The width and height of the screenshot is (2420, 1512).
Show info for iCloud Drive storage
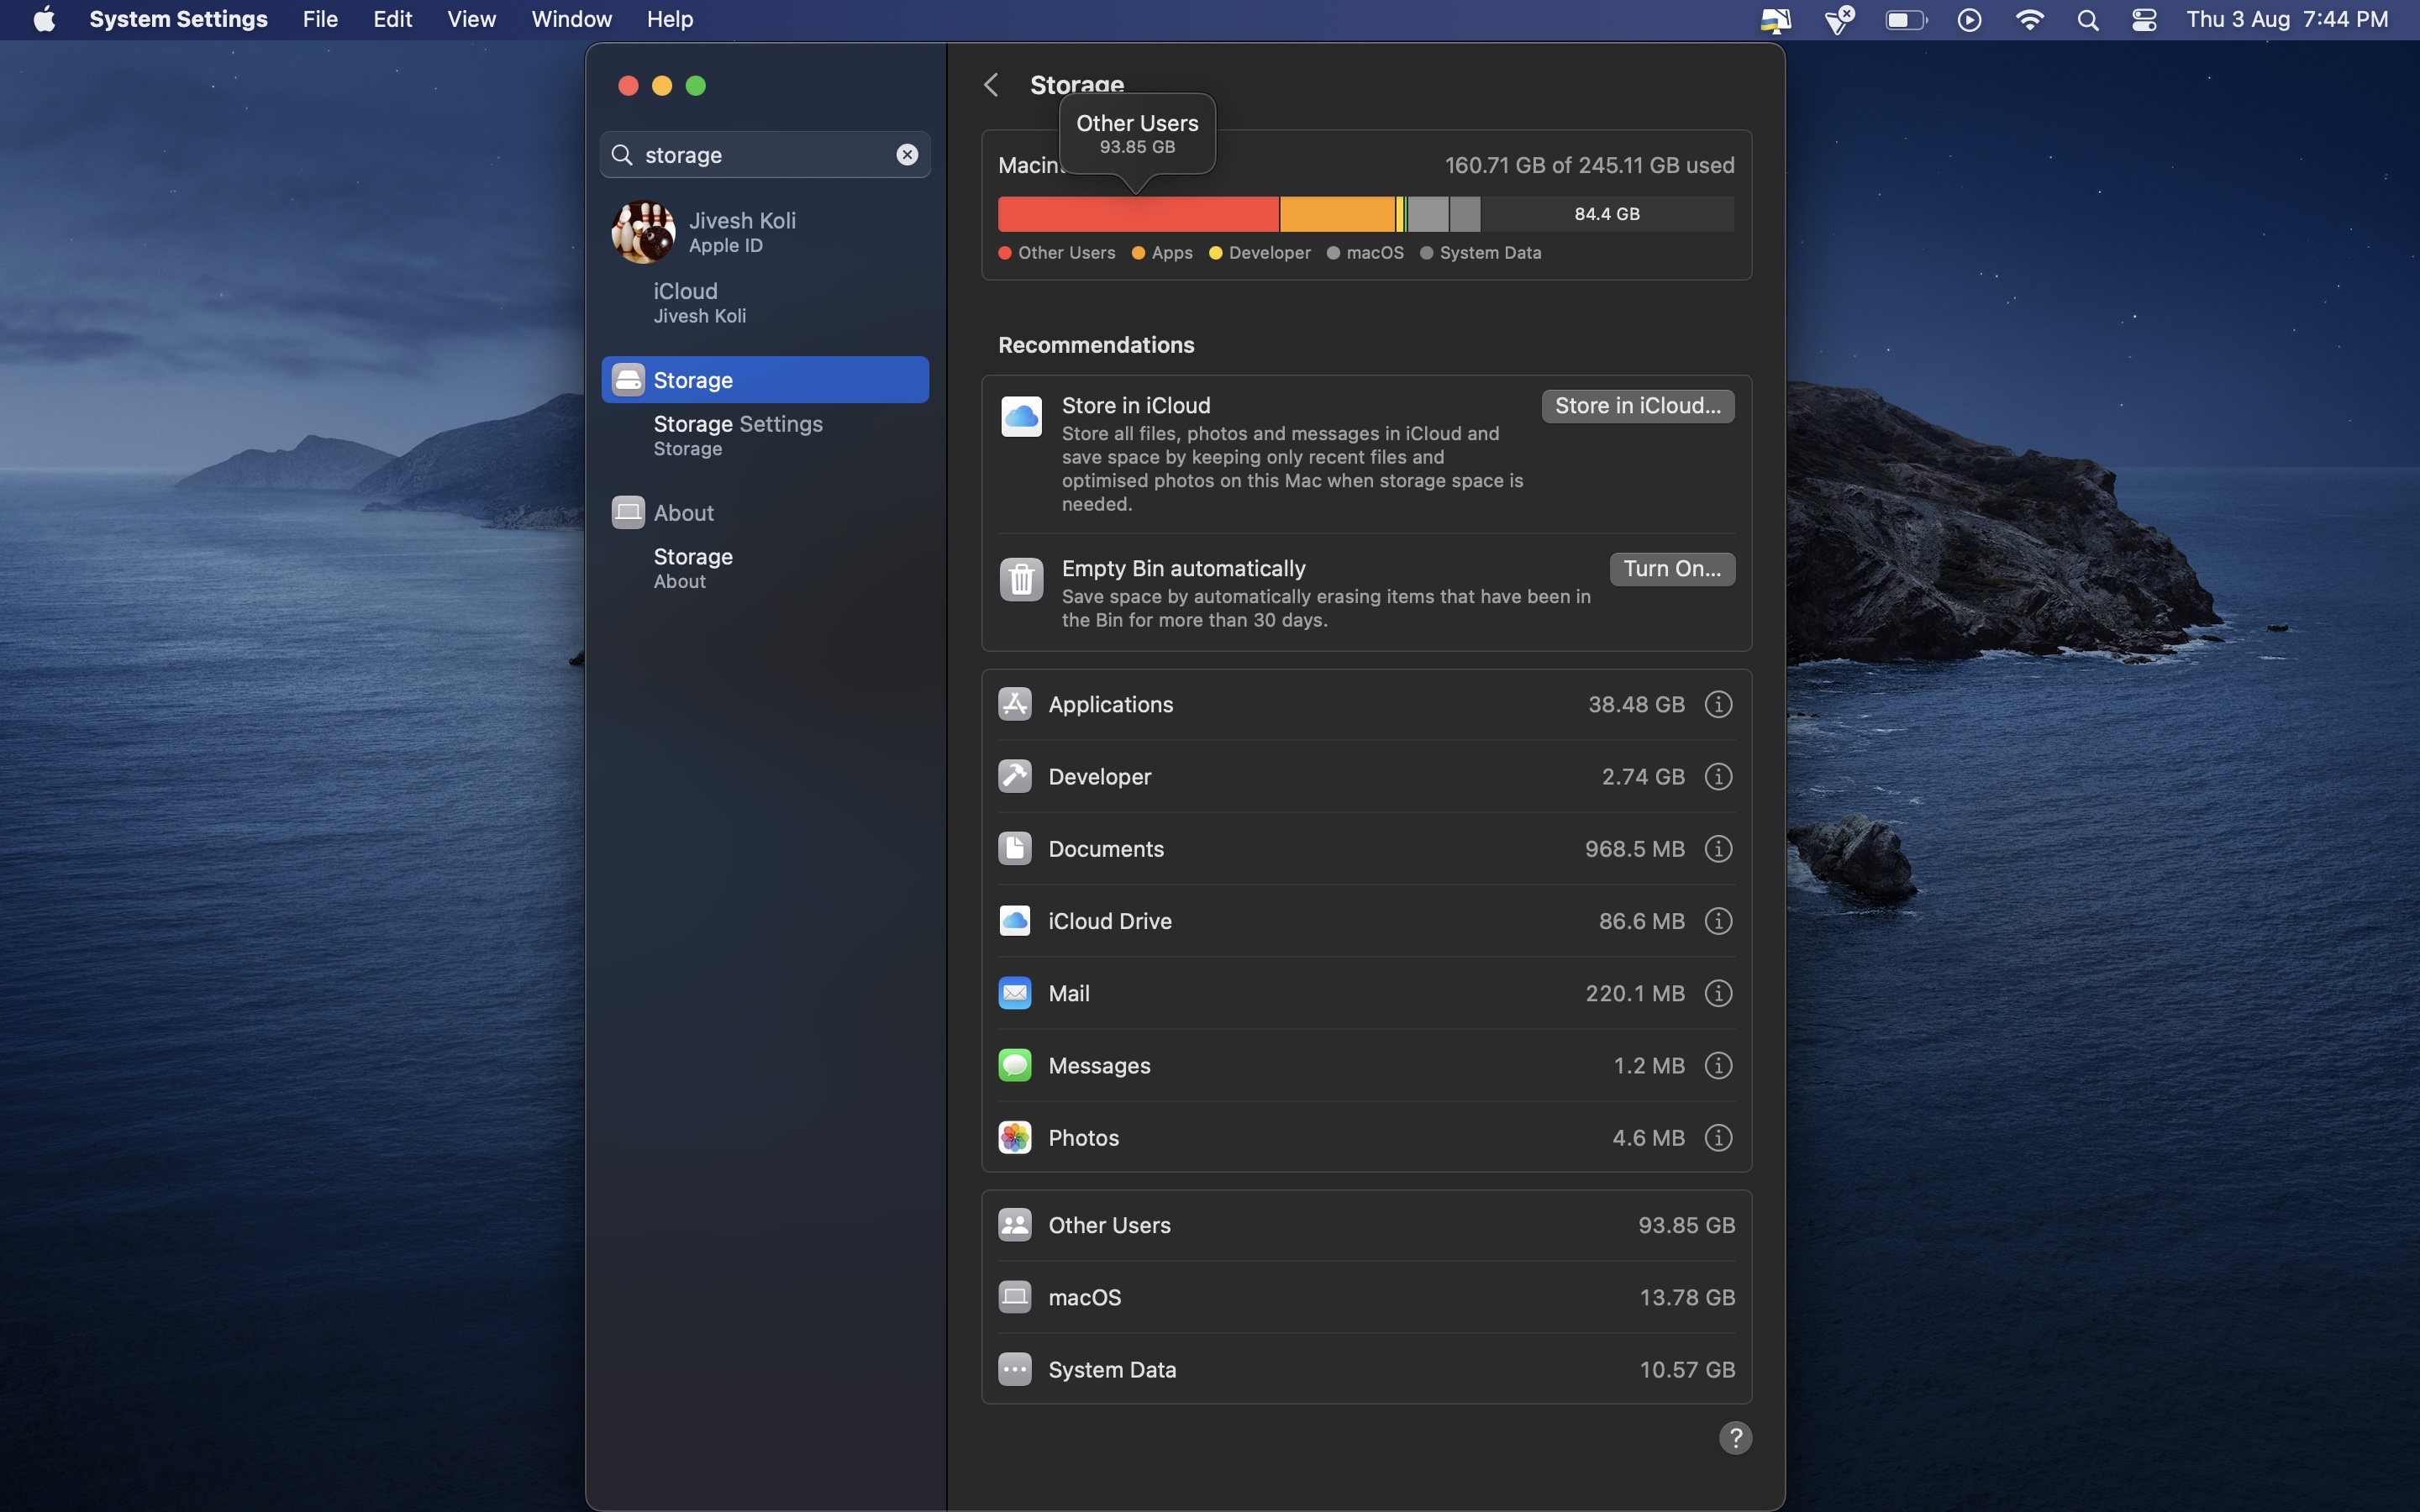1718,921
